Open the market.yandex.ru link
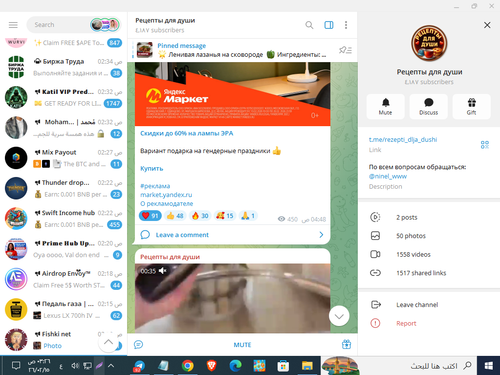500x375 pixels. tap(166, 195)
